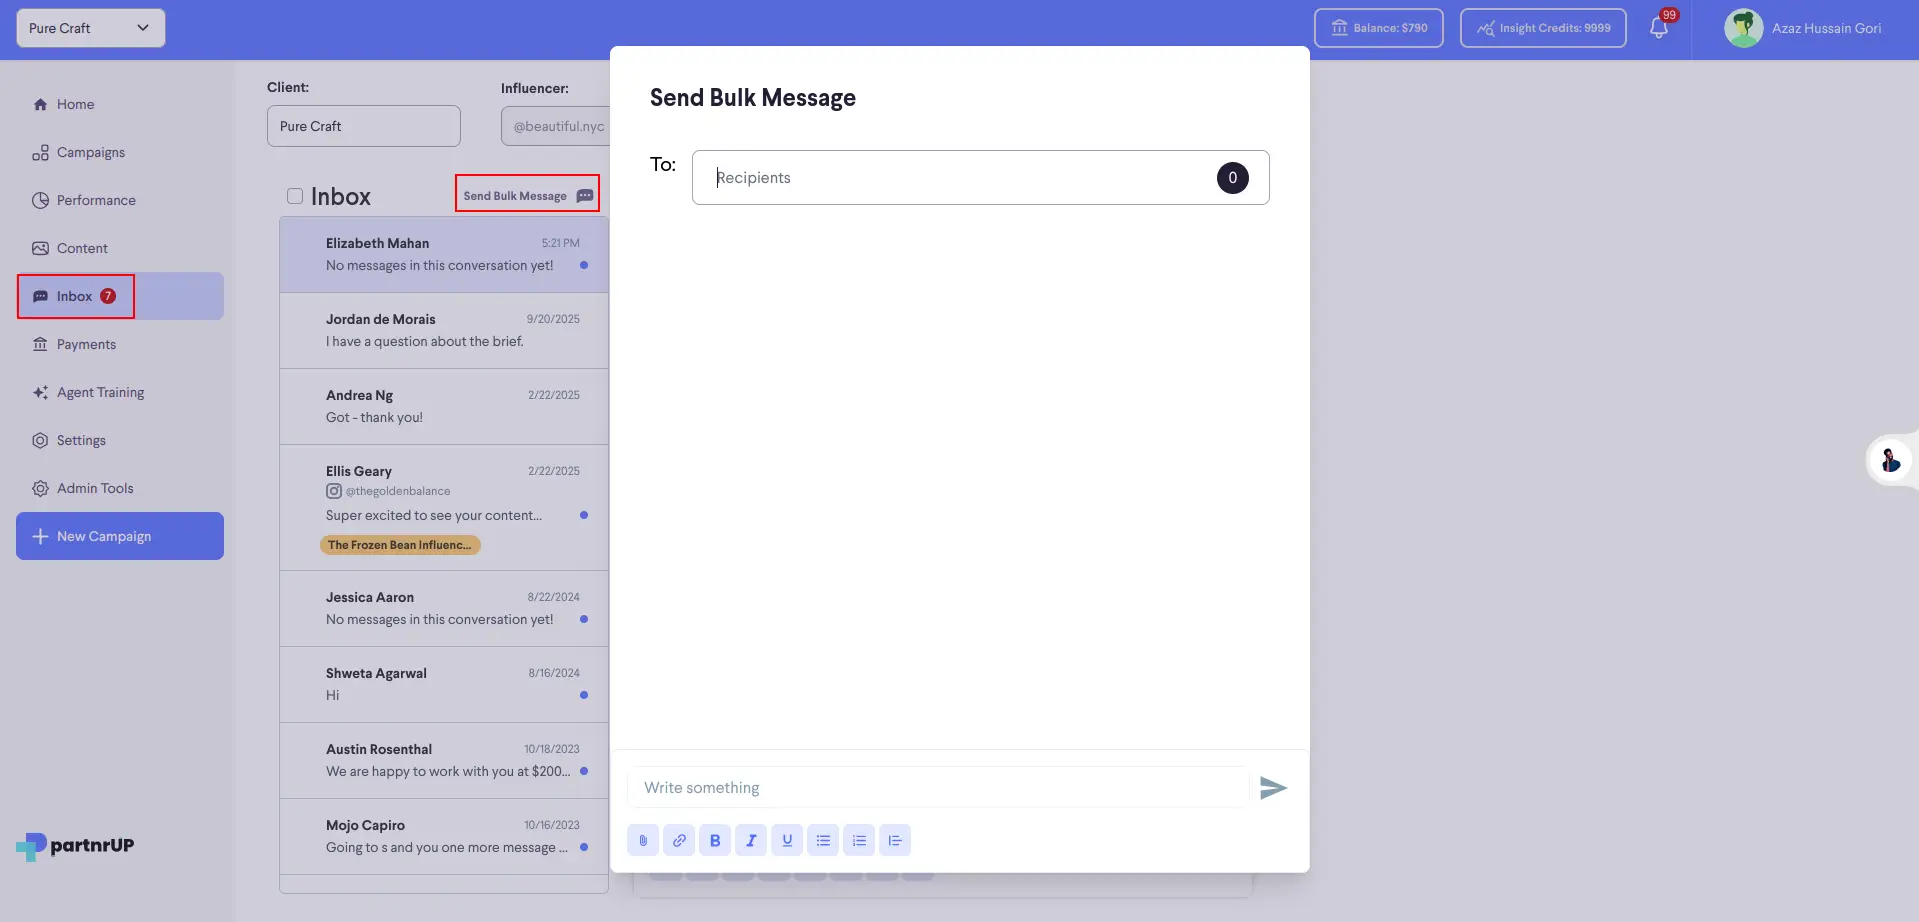This screenshot has height=922, width=1919.
Task: Click the Admin Tools cog icon
Action: pos(40,488)
